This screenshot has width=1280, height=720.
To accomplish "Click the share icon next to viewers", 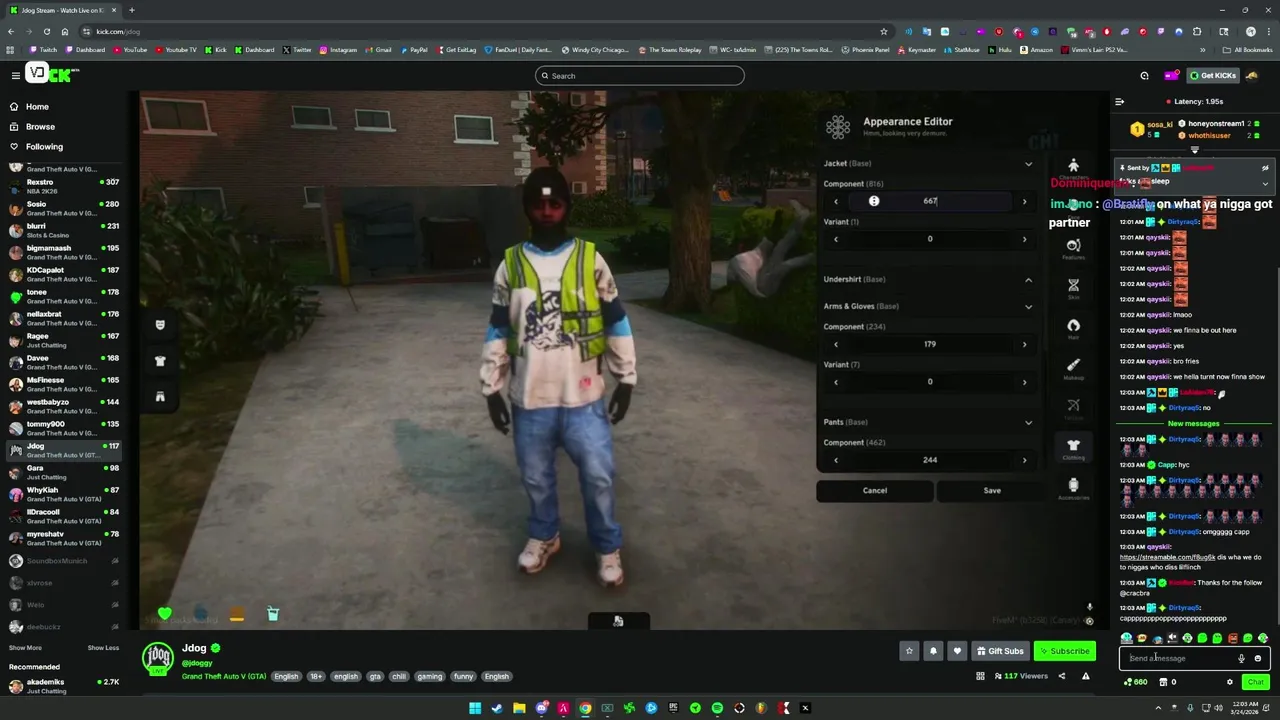I will (x=1062, y=676).
